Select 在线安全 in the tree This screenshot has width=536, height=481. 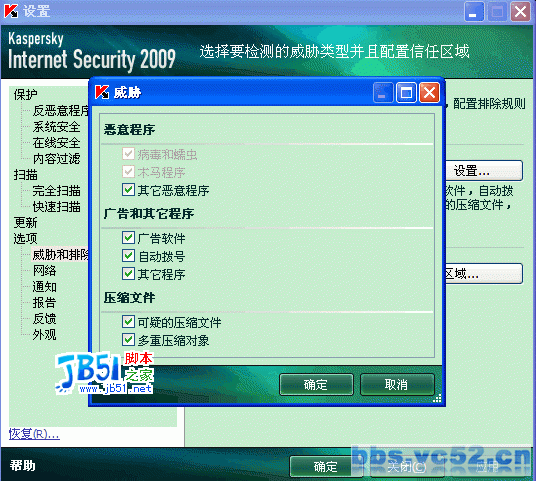(x=56, y=143)
